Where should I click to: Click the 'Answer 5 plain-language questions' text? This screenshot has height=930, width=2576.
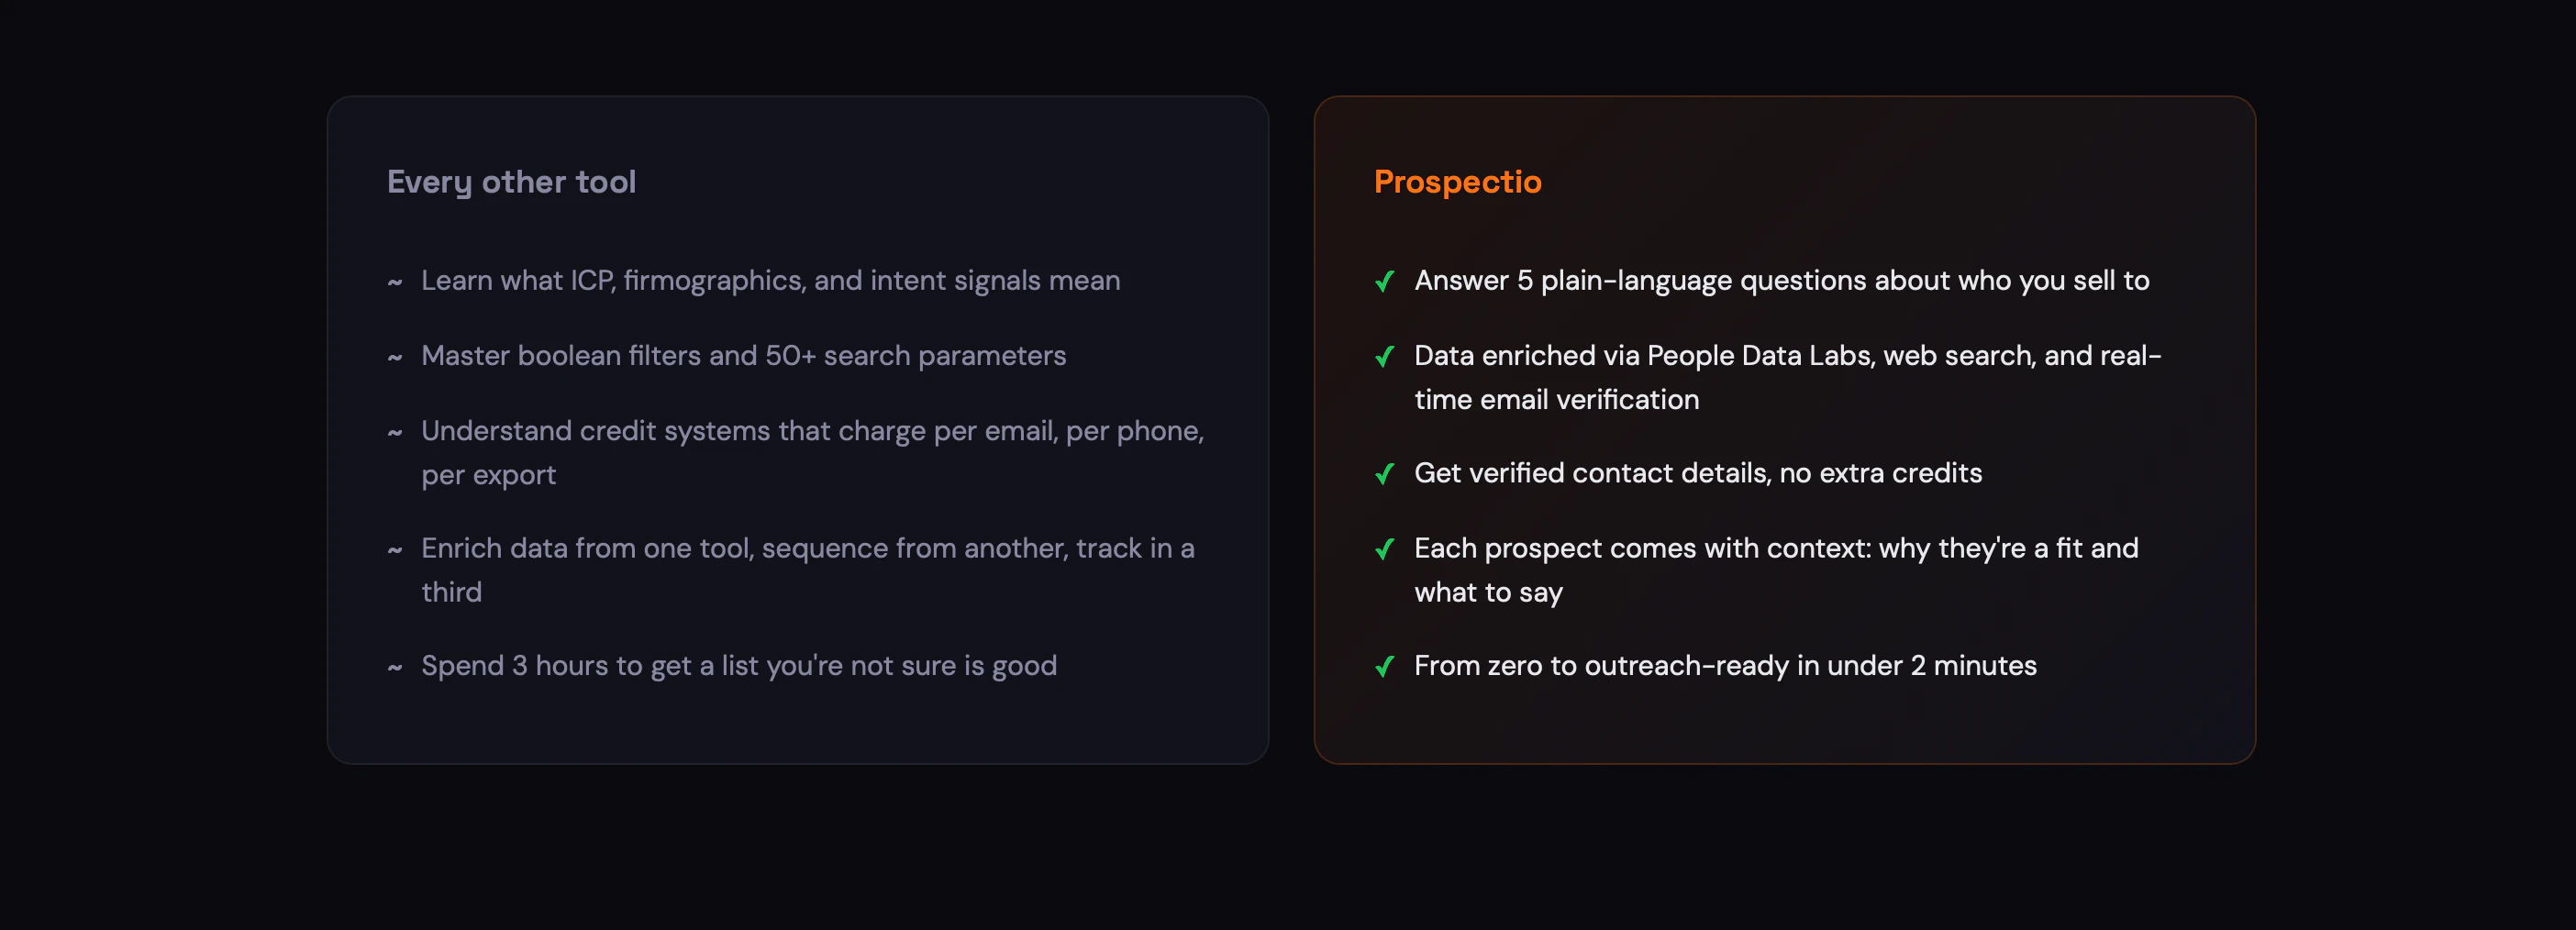click(1782, 281)
